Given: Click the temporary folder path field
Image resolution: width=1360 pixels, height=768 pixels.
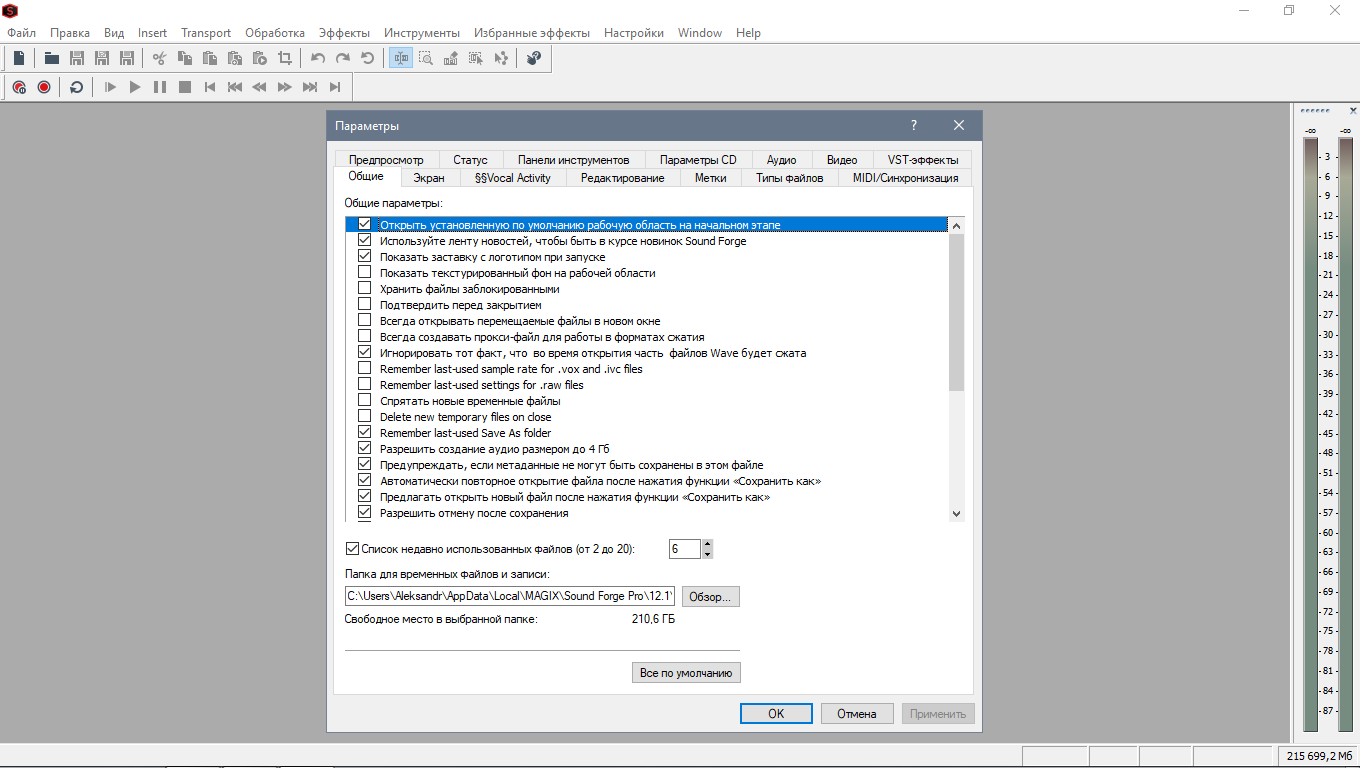Looking at the screenshot, I should 510,596.
